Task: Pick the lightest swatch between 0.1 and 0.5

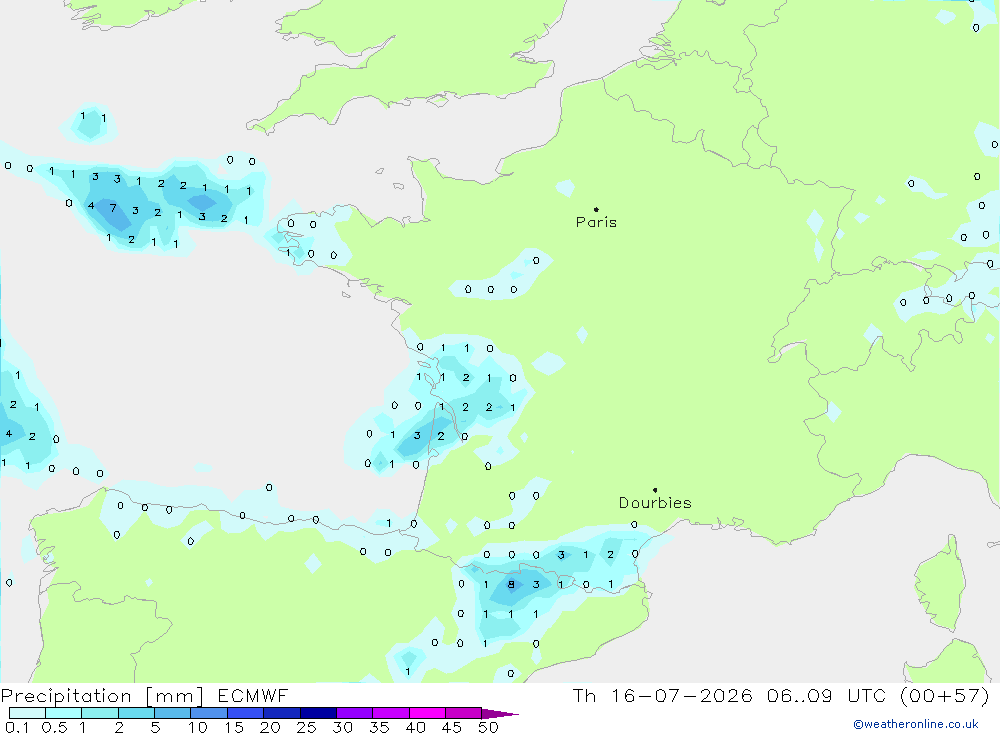Action: [27, 713]
